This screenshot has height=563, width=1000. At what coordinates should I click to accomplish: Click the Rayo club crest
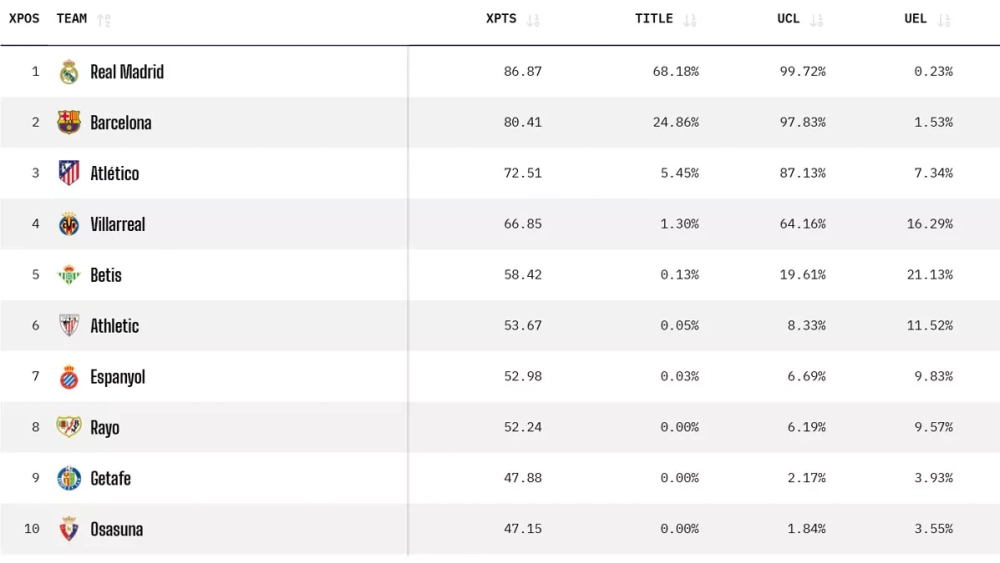69,427
